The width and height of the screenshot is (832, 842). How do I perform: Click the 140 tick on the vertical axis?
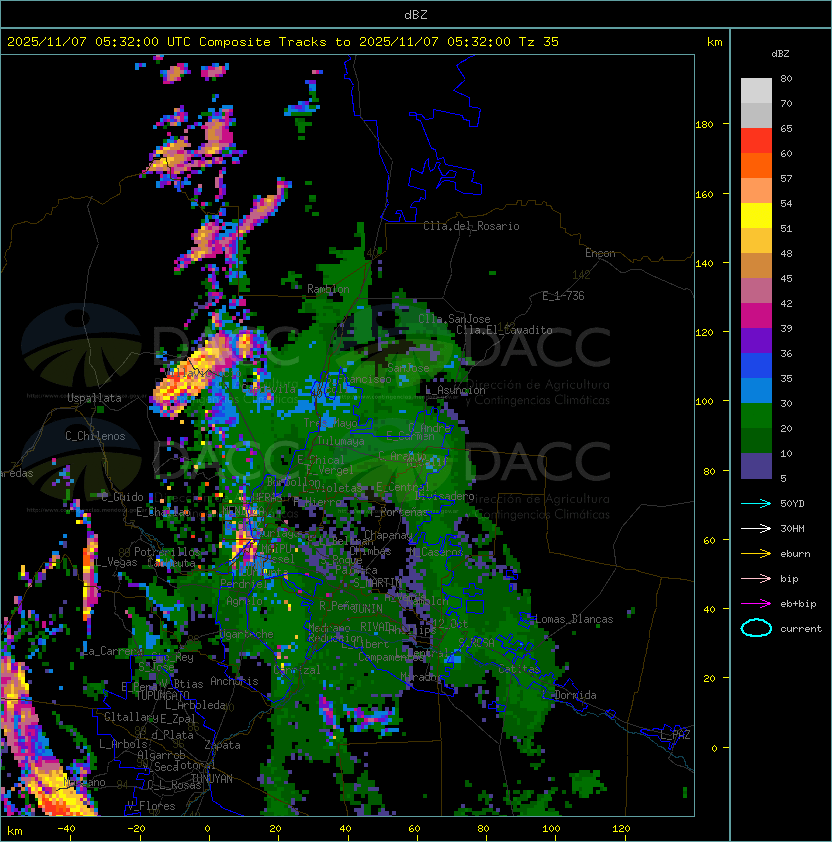[x=704, y=264]
